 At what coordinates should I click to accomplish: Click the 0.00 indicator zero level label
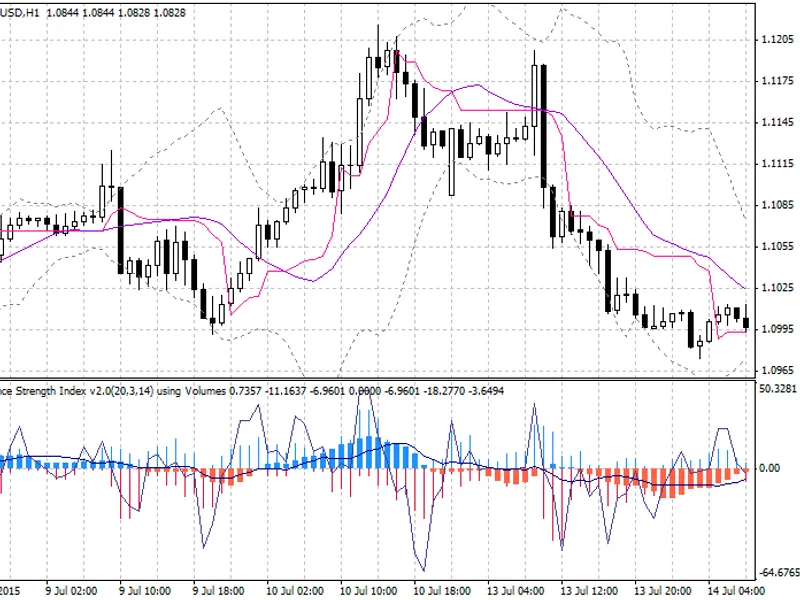[x=769, y=468]
